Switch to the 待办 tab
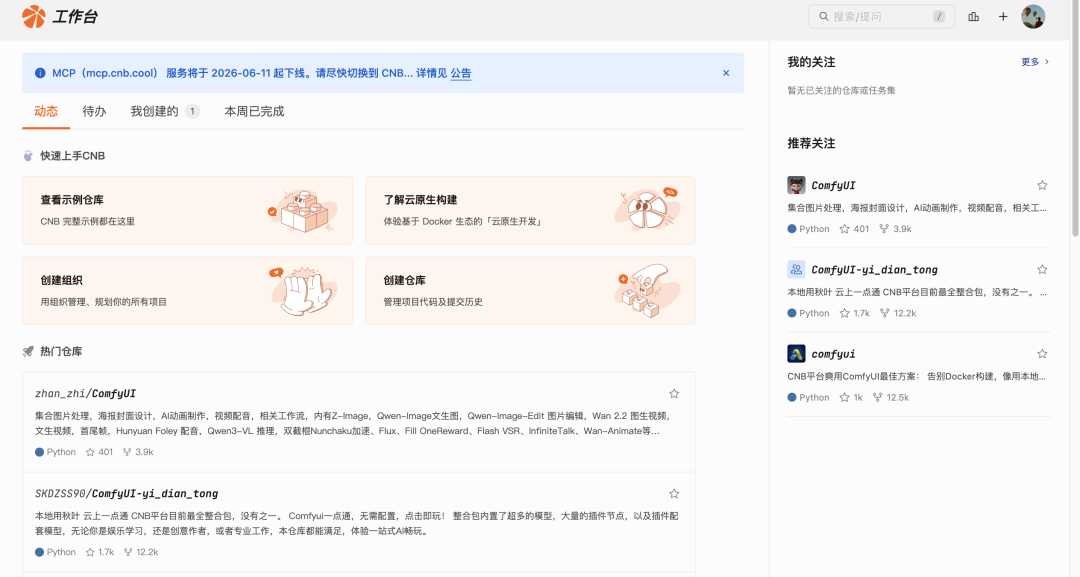Image resolution: width=1080 pixels, height=577 pixels. pyautogui.click(x=94, y=112)
